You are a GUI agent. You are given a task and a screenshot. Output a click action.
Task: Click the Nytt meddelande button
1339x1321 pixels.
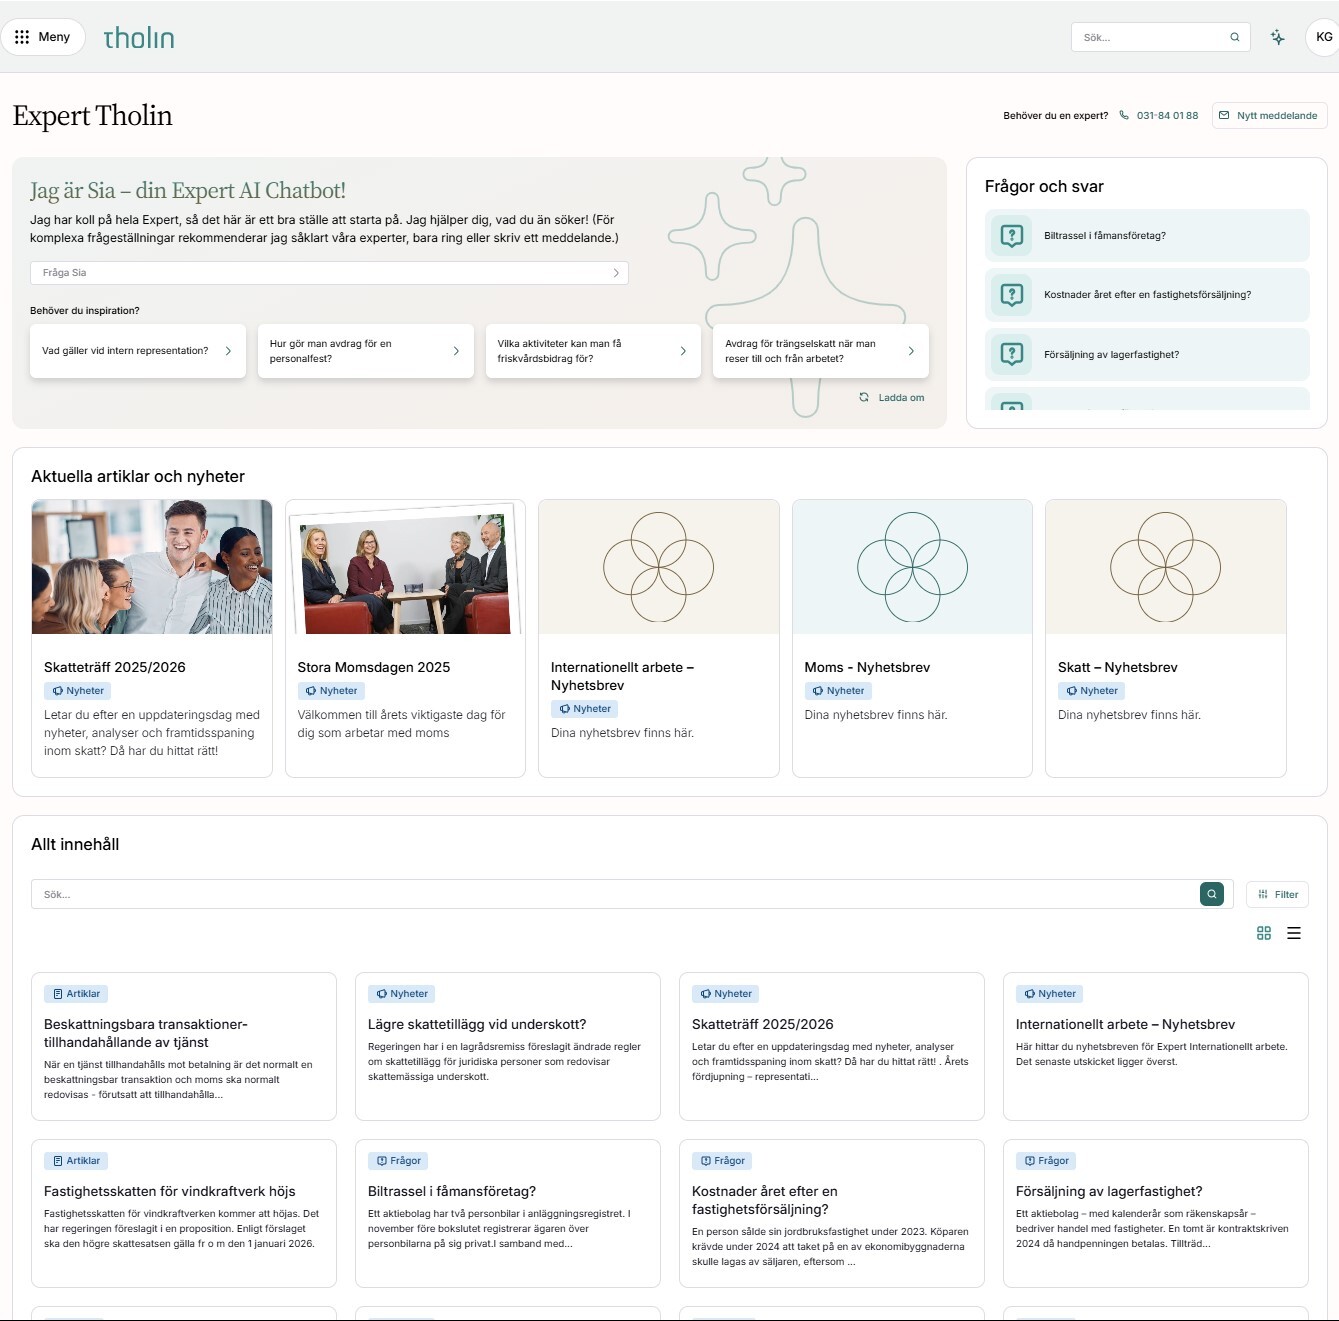point(1269,115)
